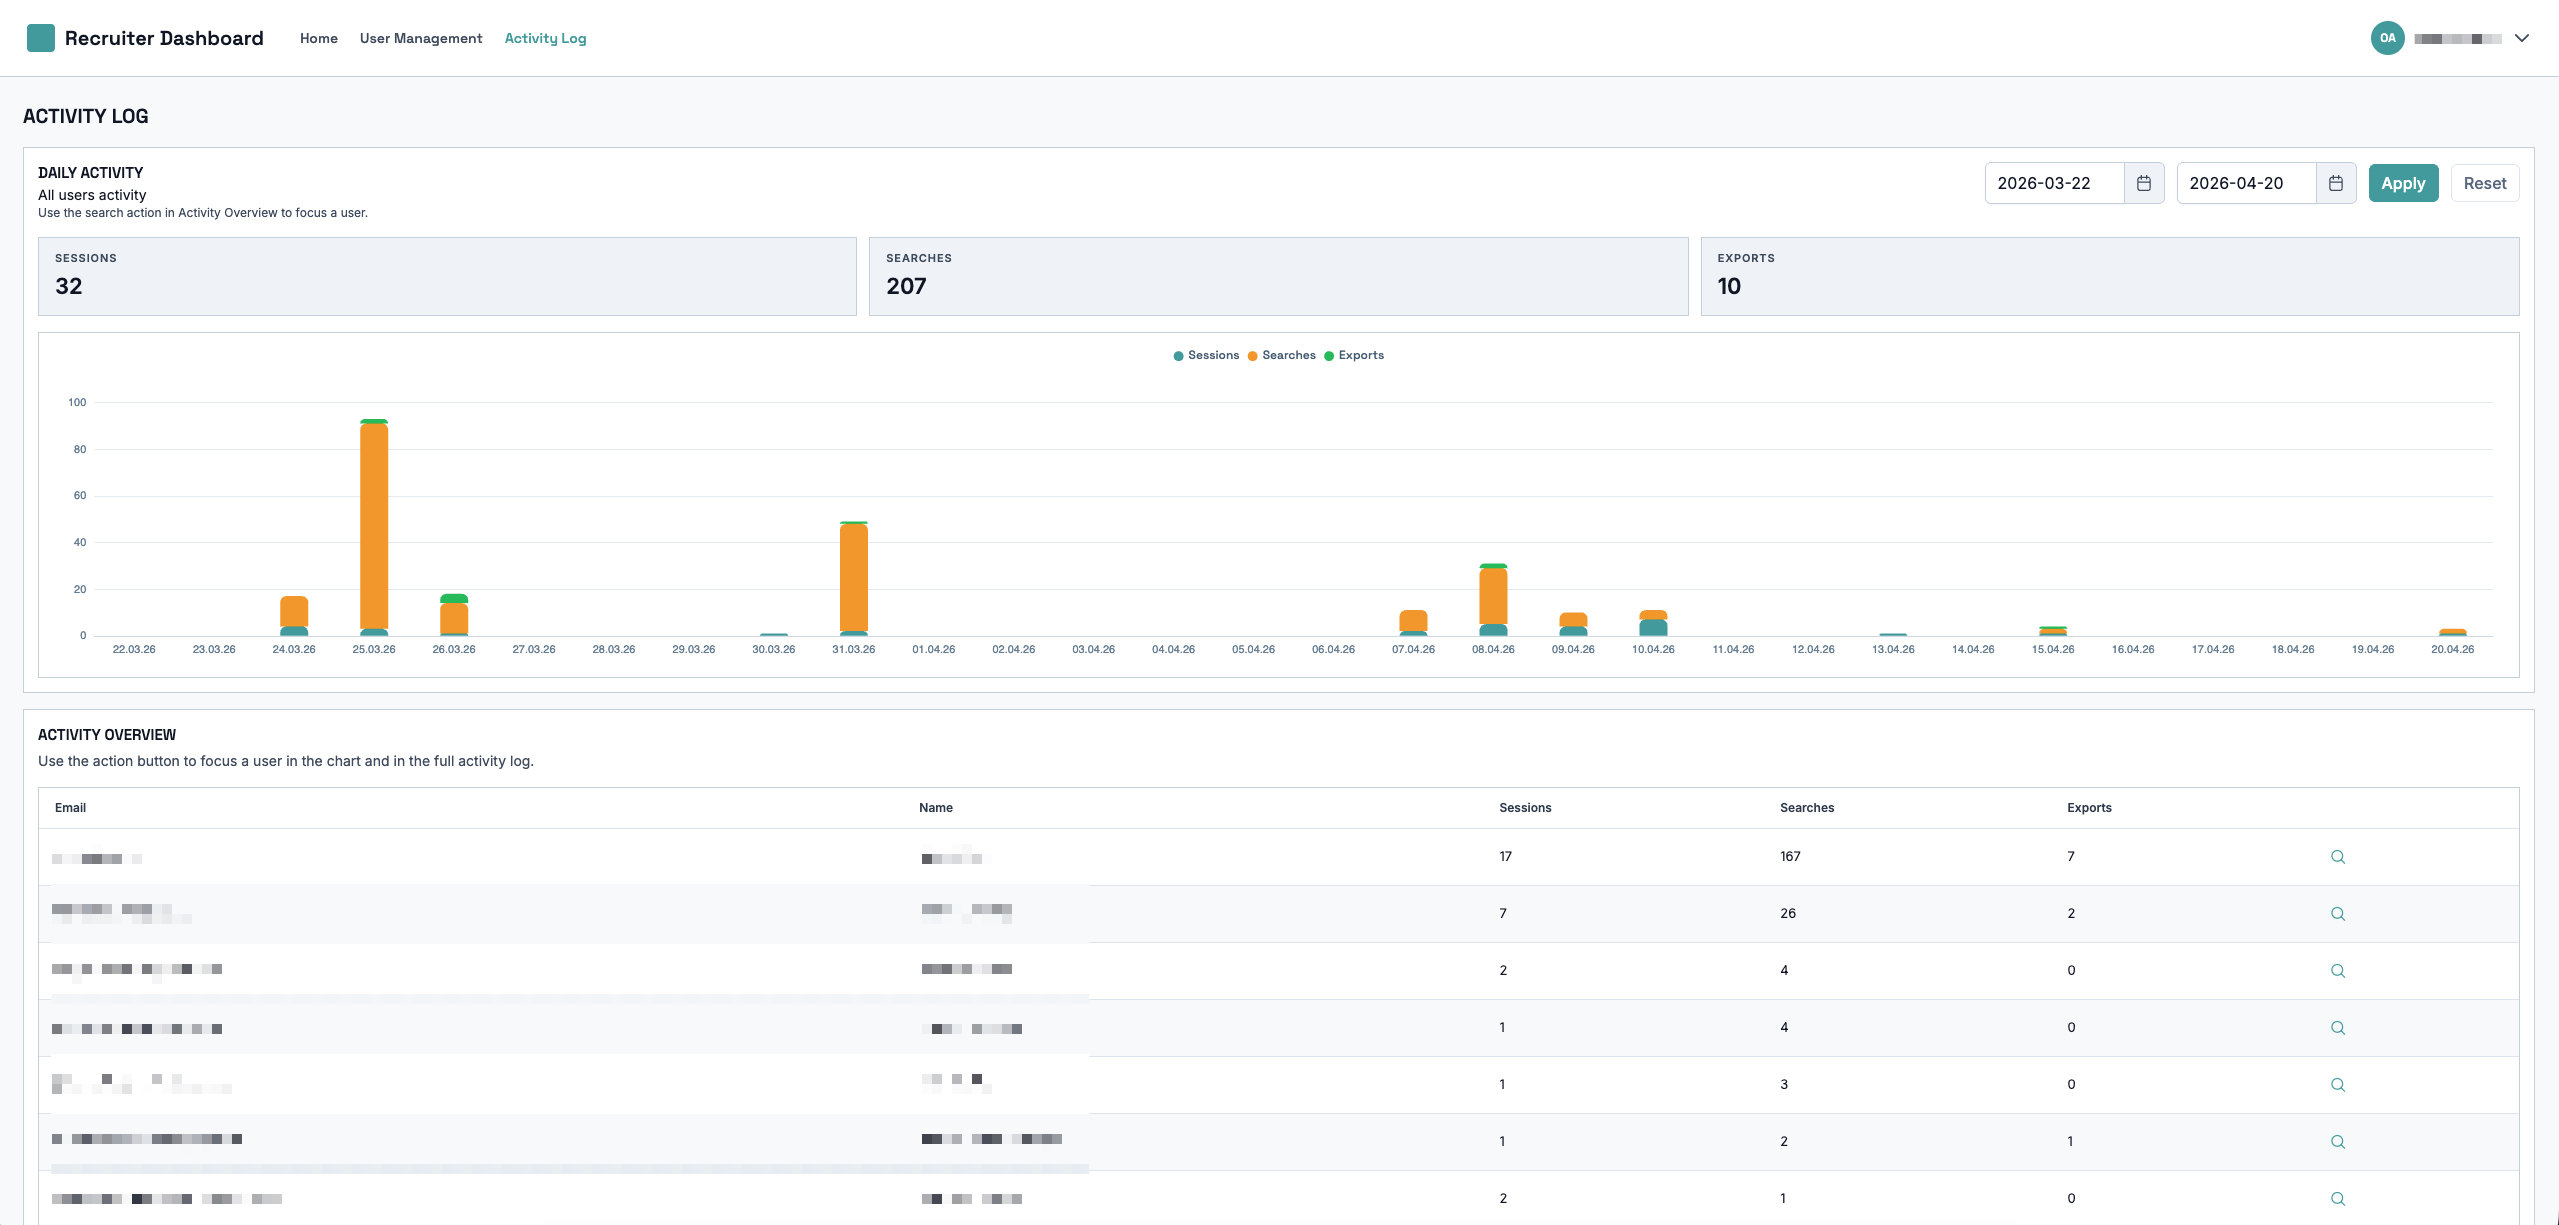Image resolution: width=2559 pixels, height=1225 pixels.
Task: Focus the user with 26 searches via magnifier
Action: click(x=2337, y=914)
